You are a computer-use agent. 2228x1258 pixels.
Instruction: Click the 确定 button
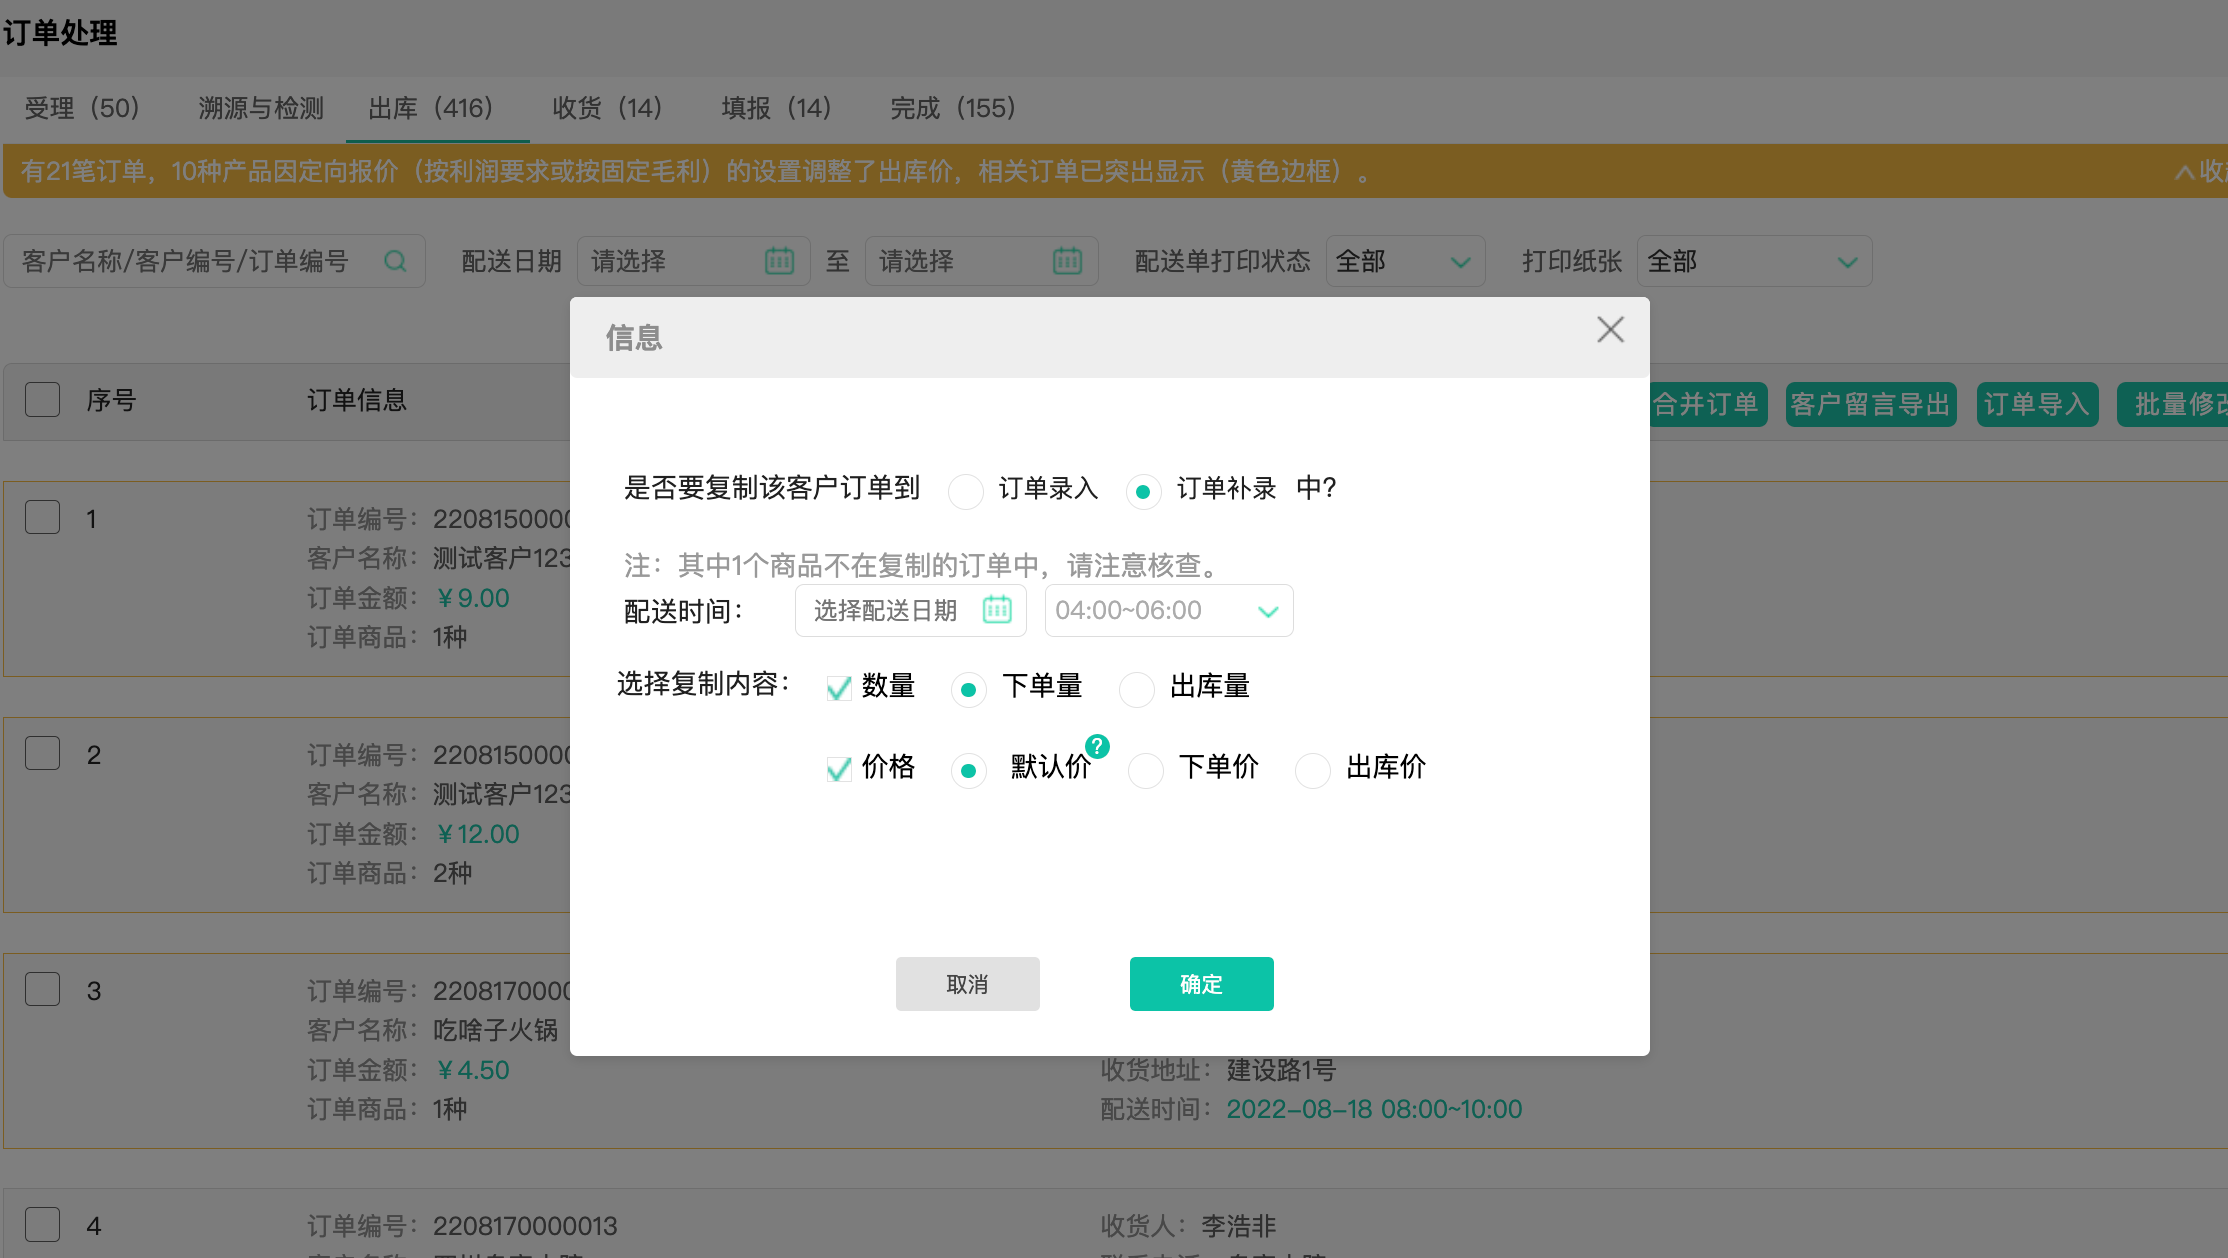1201,984
